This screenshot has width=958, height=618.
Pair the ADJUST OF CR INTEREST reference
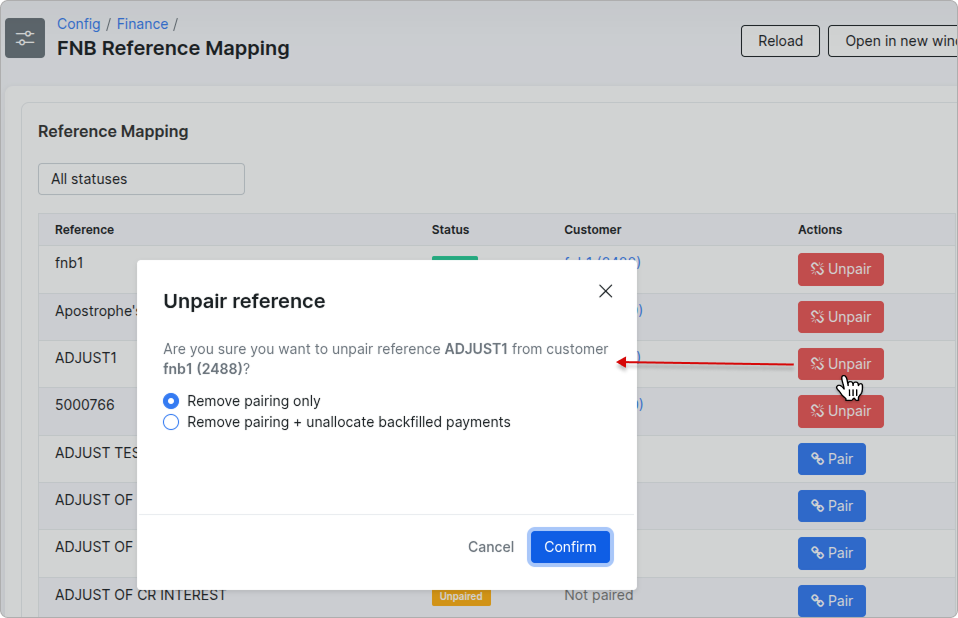click(x=831, y=601)
